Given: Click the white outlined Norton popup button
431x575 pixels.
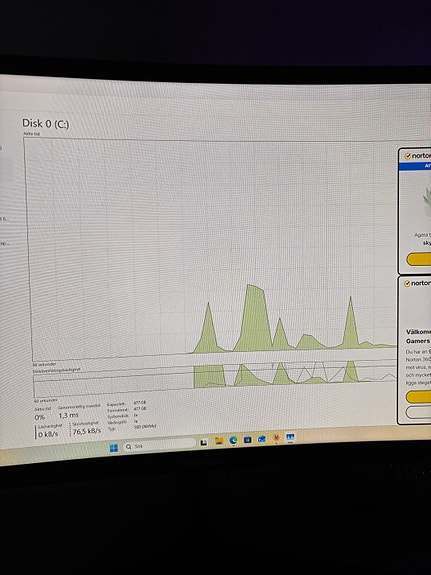Looking at the screenshot, I should (x=419, y=412).
